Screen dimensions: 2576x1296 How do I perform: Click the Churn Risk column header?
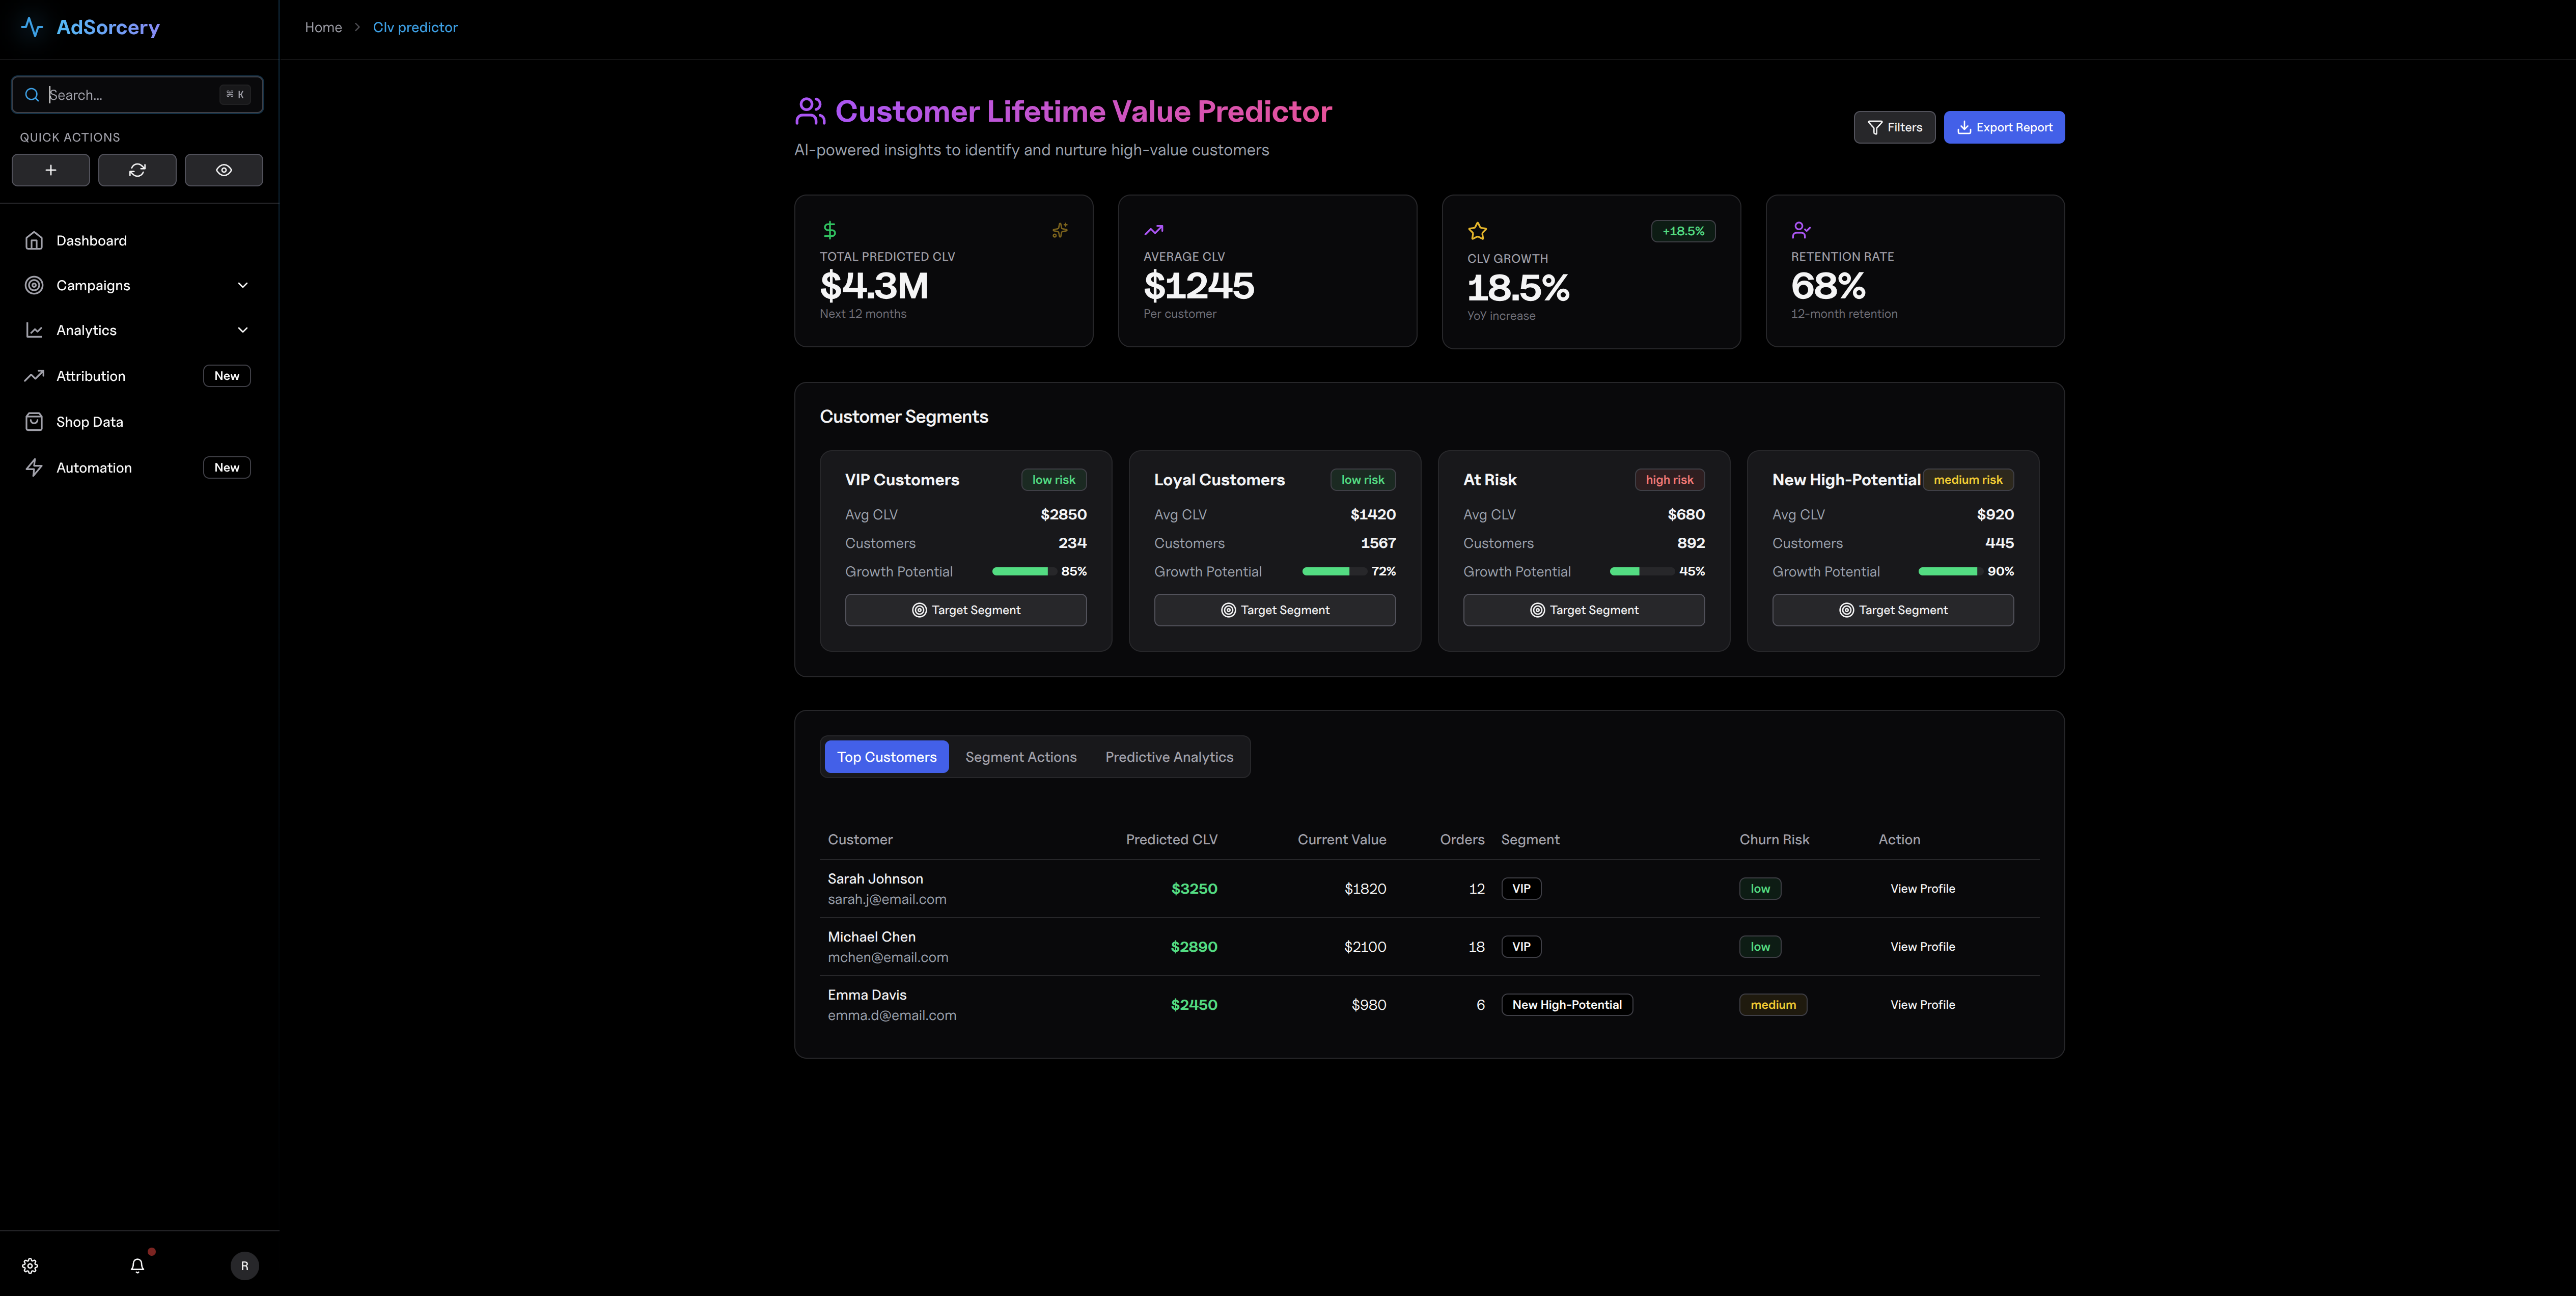click(1774, 840)
